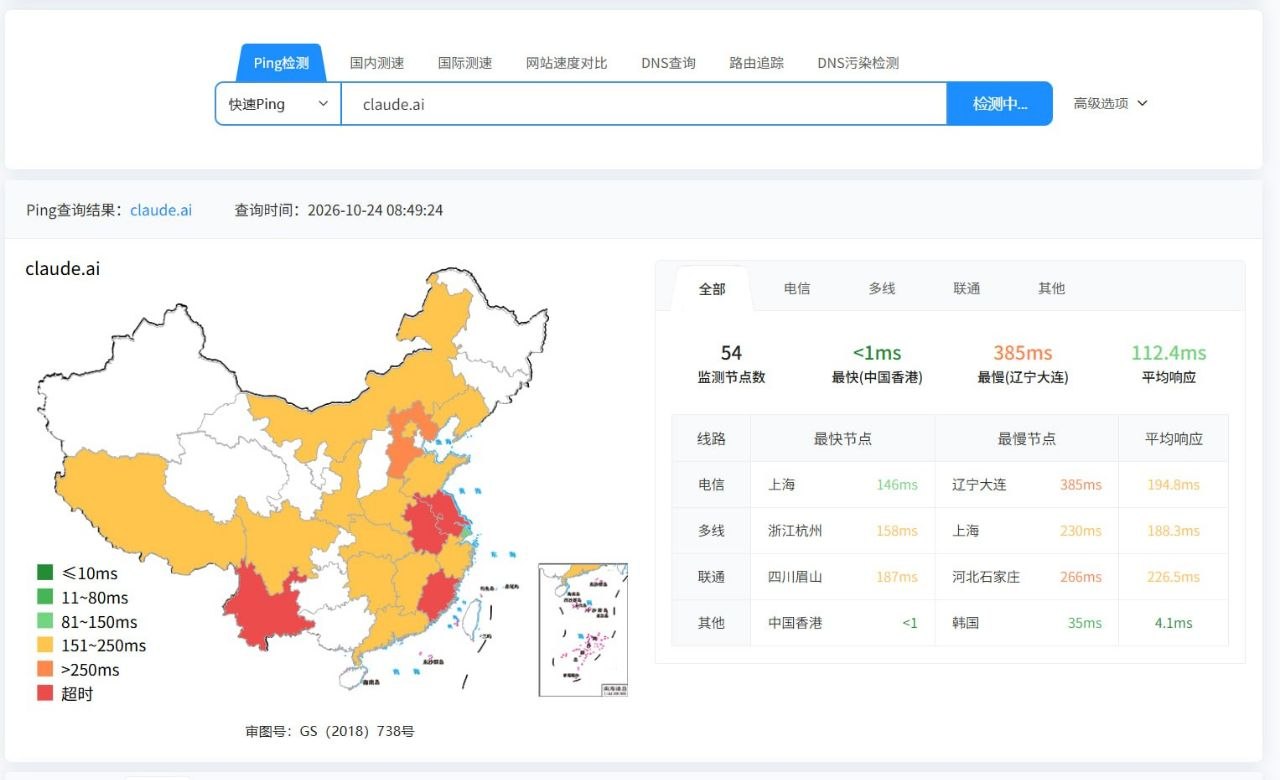
Task: Switch to the 联通 results tab
Action: [967, 288]
